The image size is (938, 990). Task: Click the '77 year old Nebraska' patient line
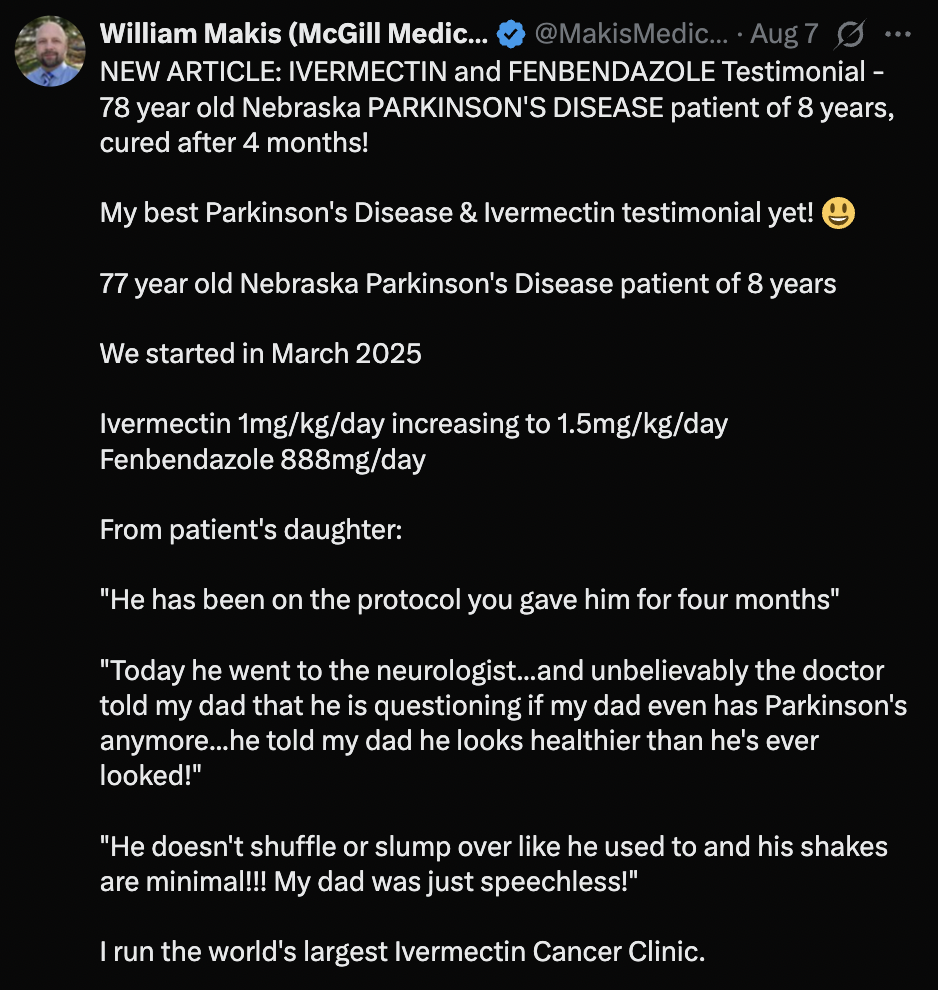(468, 283)
